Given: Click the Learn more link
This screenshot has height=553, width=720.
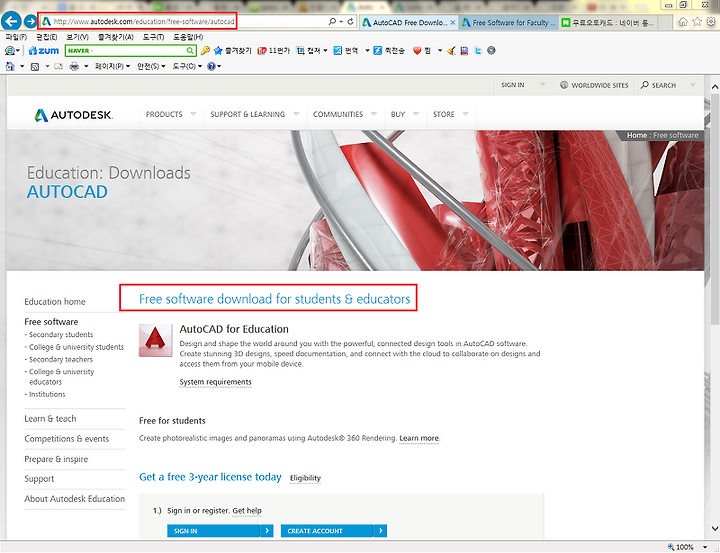Looking at the screenshot, I should tap(419, 438).
